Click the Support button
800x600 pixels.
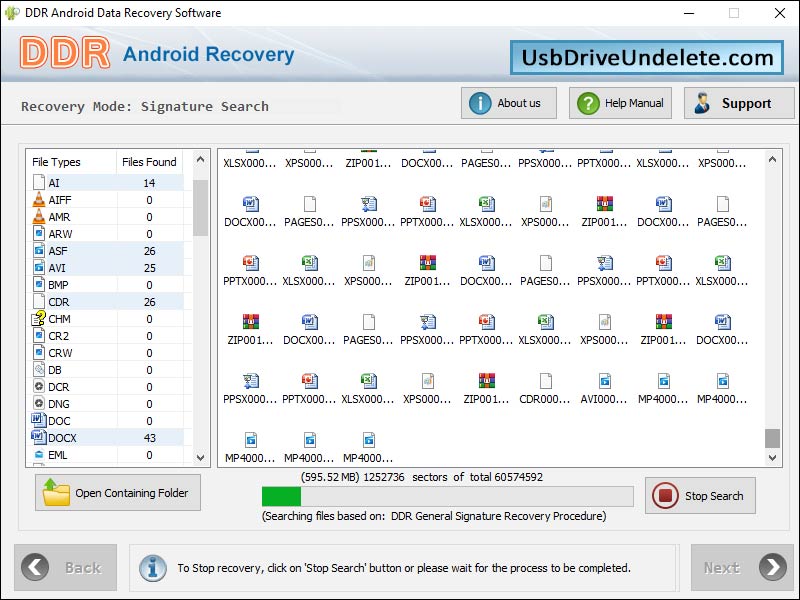pyautogui.click(x=739, y=103)
